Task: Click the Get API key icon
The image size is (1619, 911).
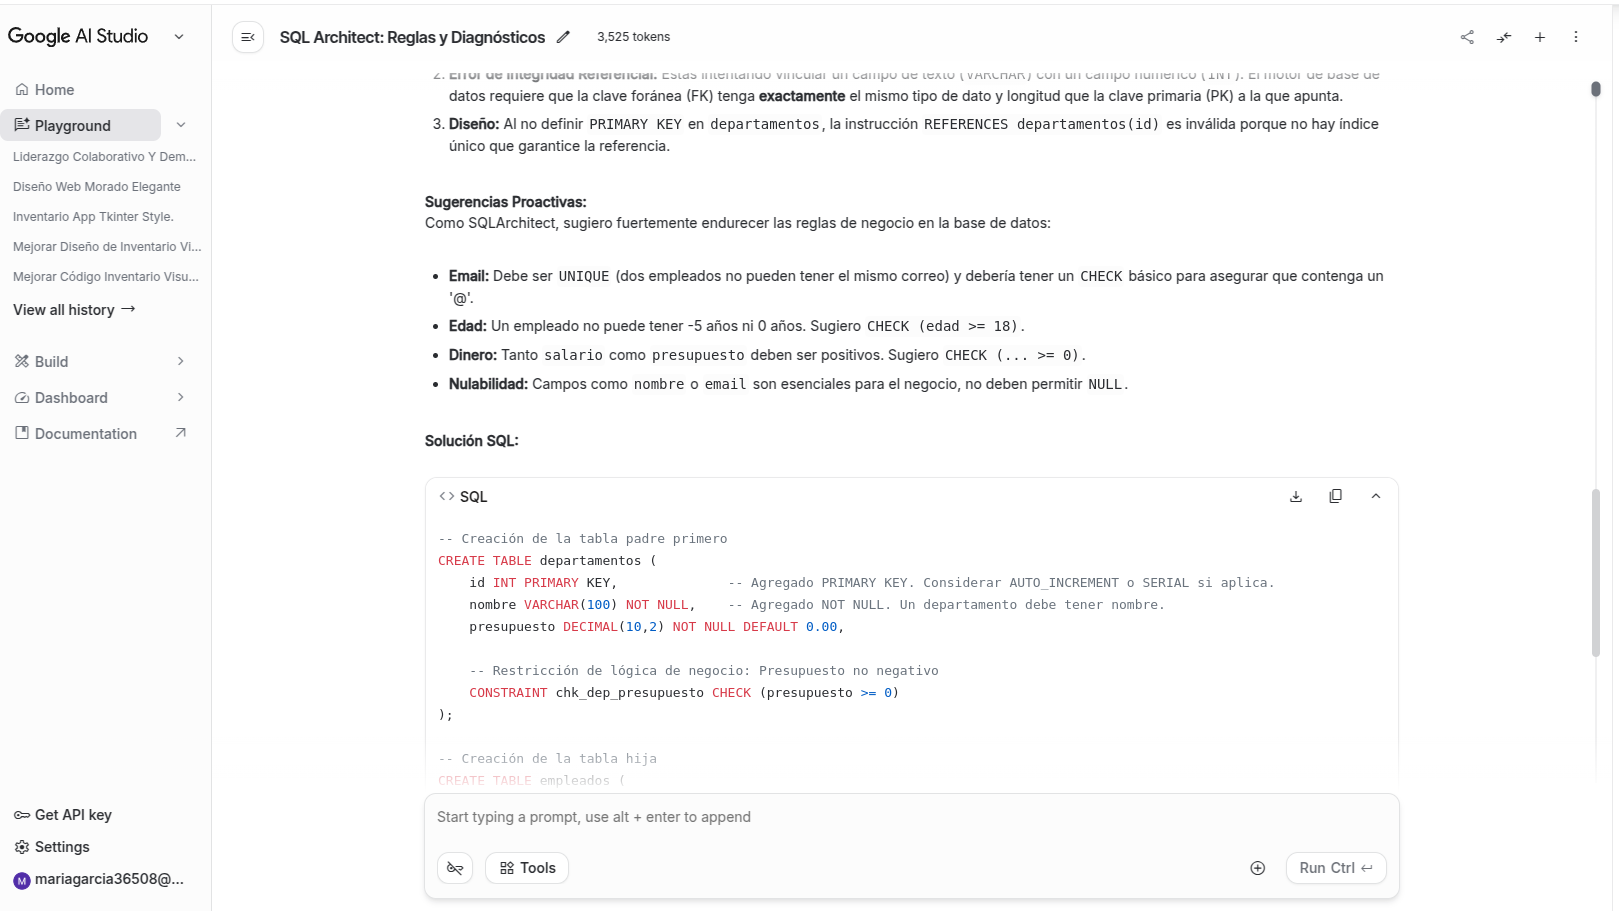Action: tap(22, 815)
